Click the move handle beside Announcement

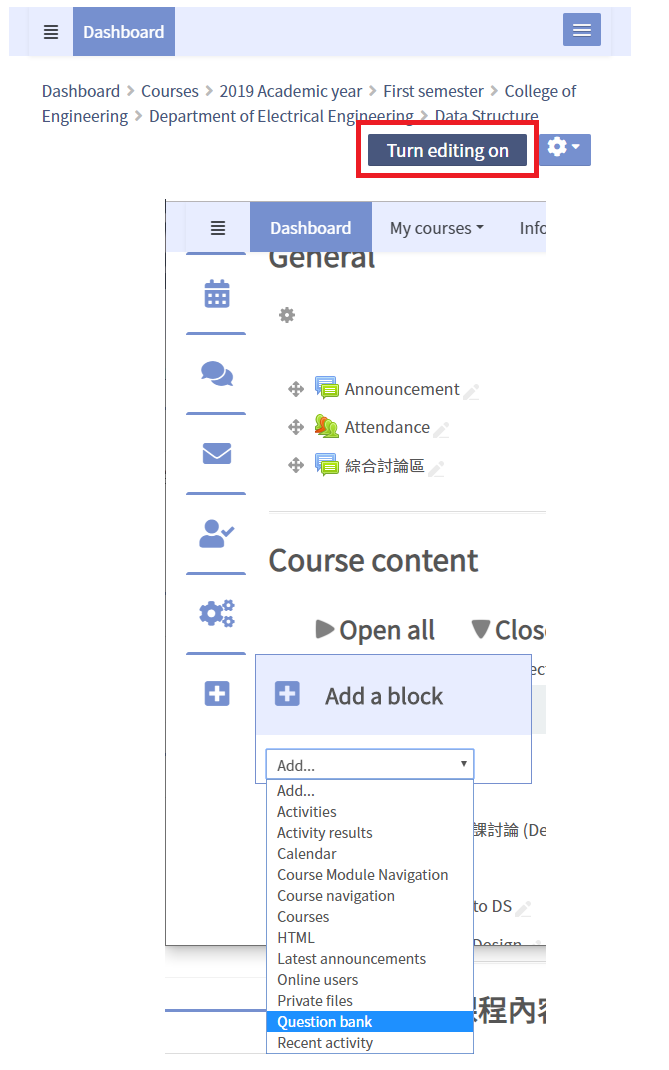coord(296,389)
